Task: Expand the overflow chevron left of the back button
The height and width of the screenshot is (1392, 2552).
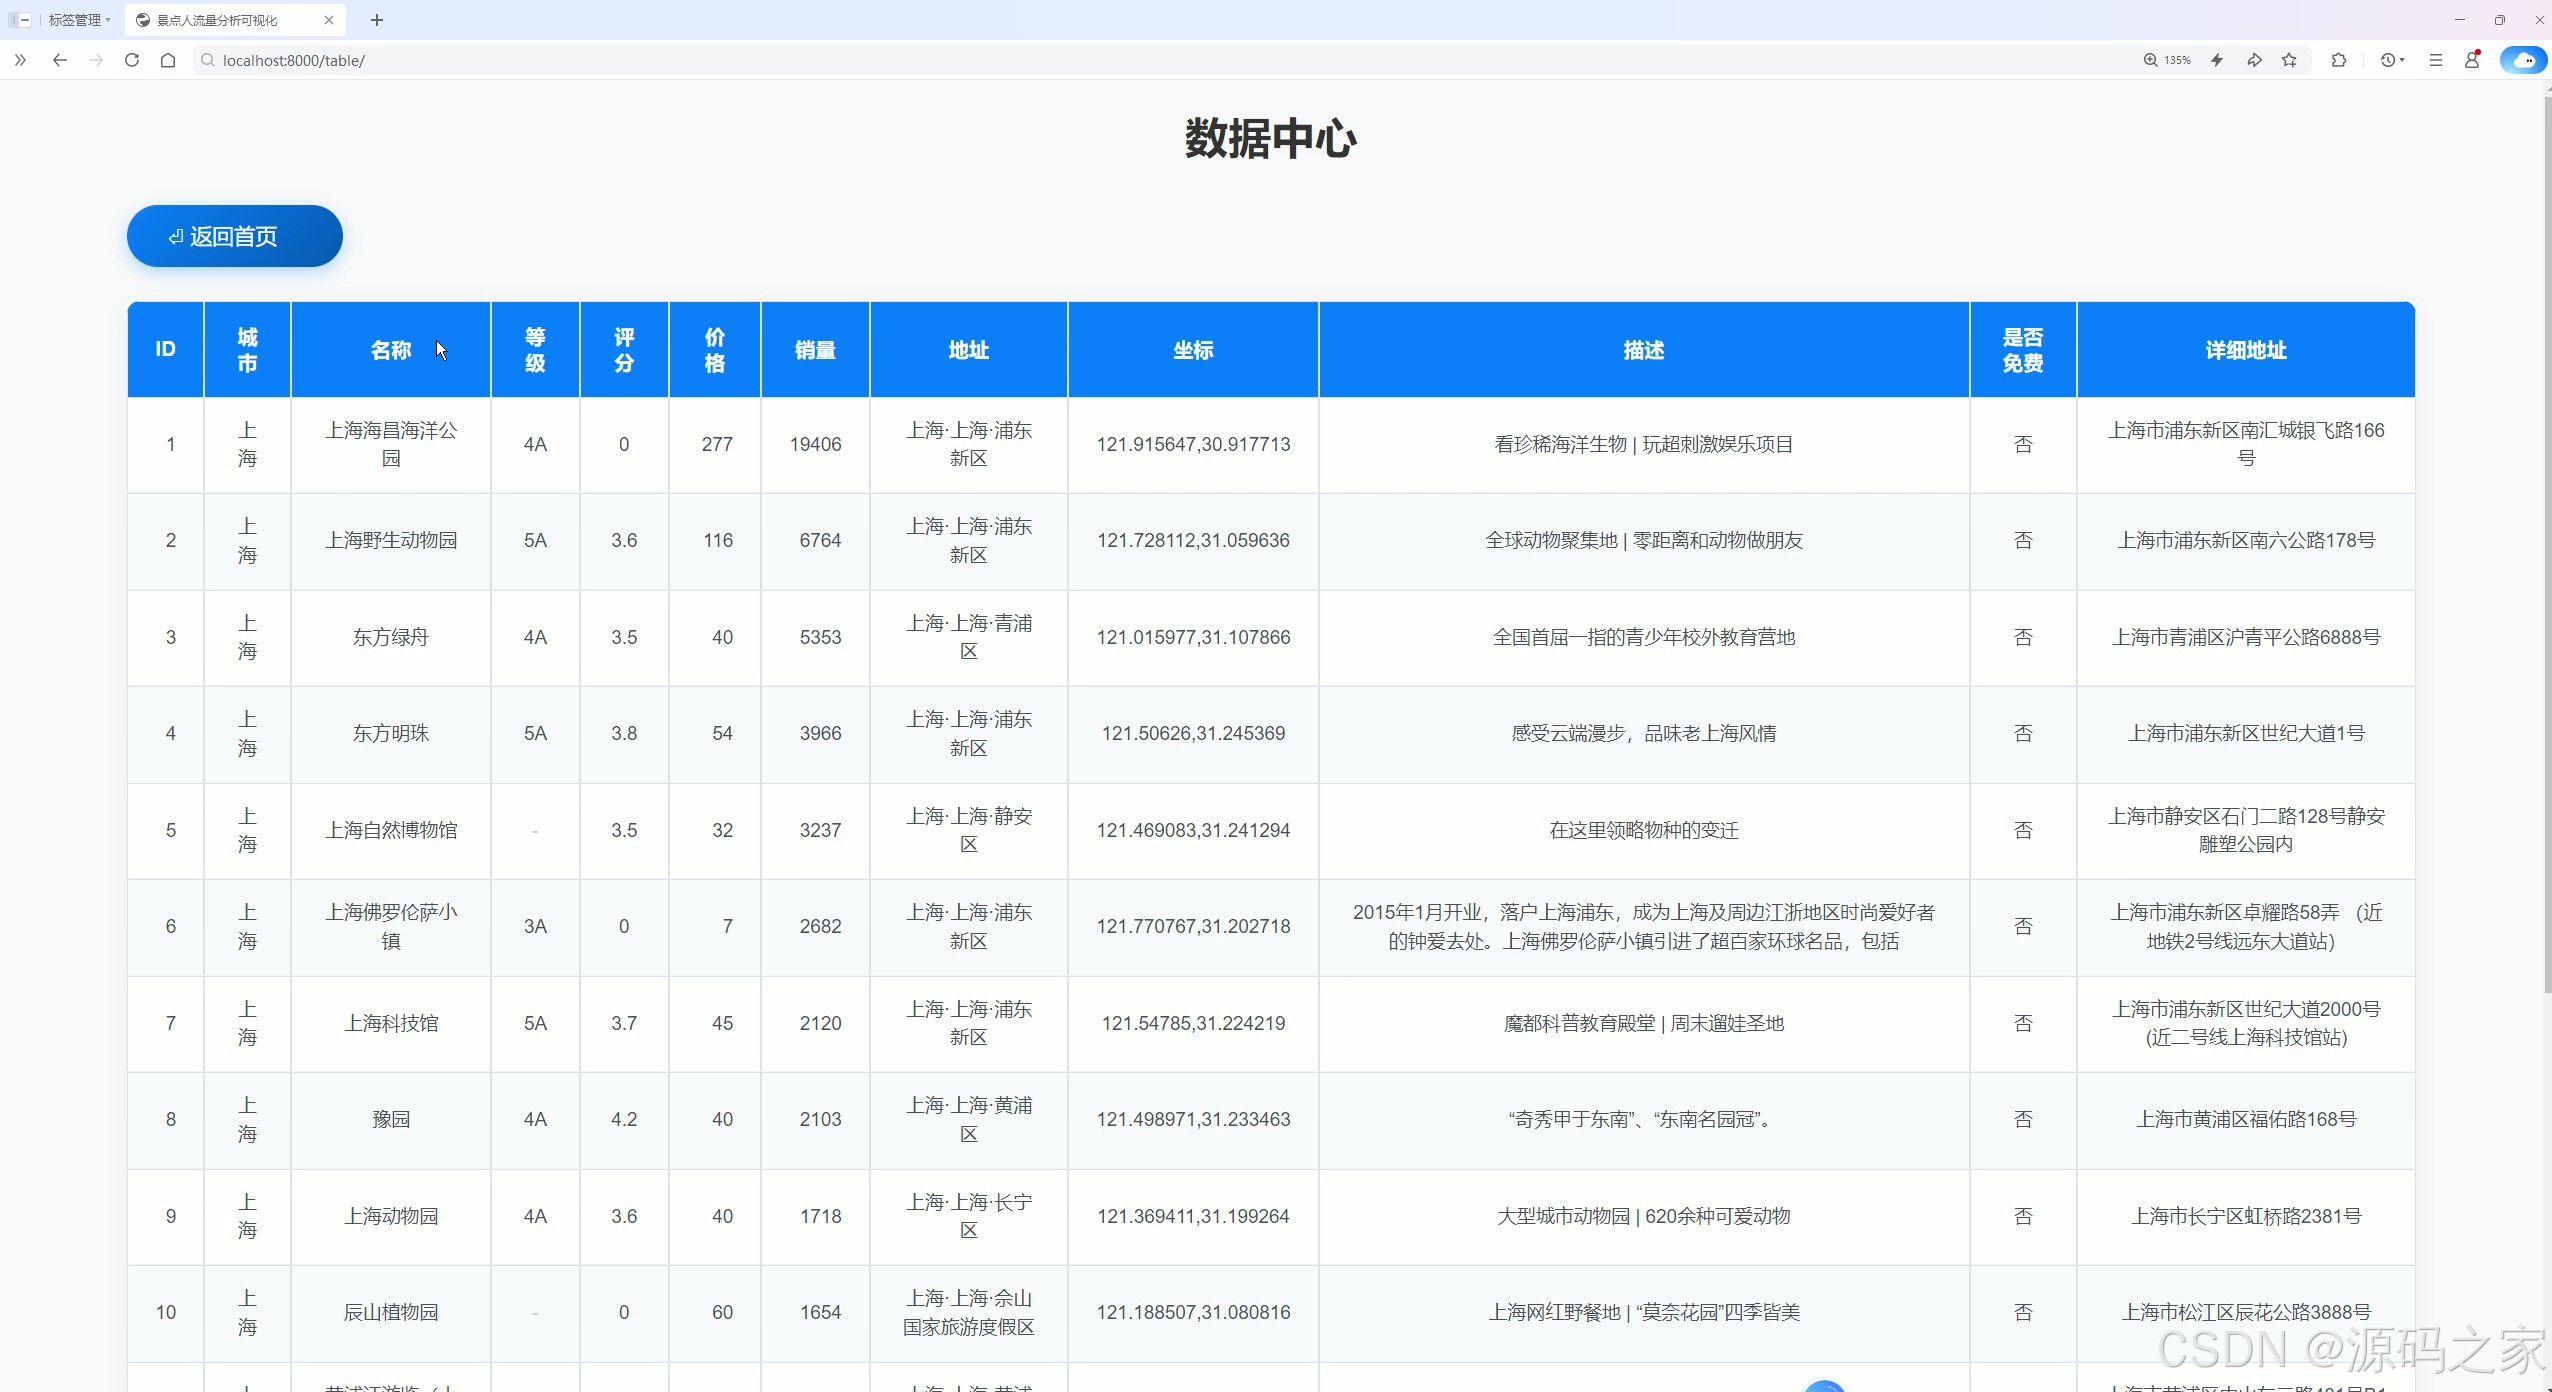Action: (x=20, y=60)
